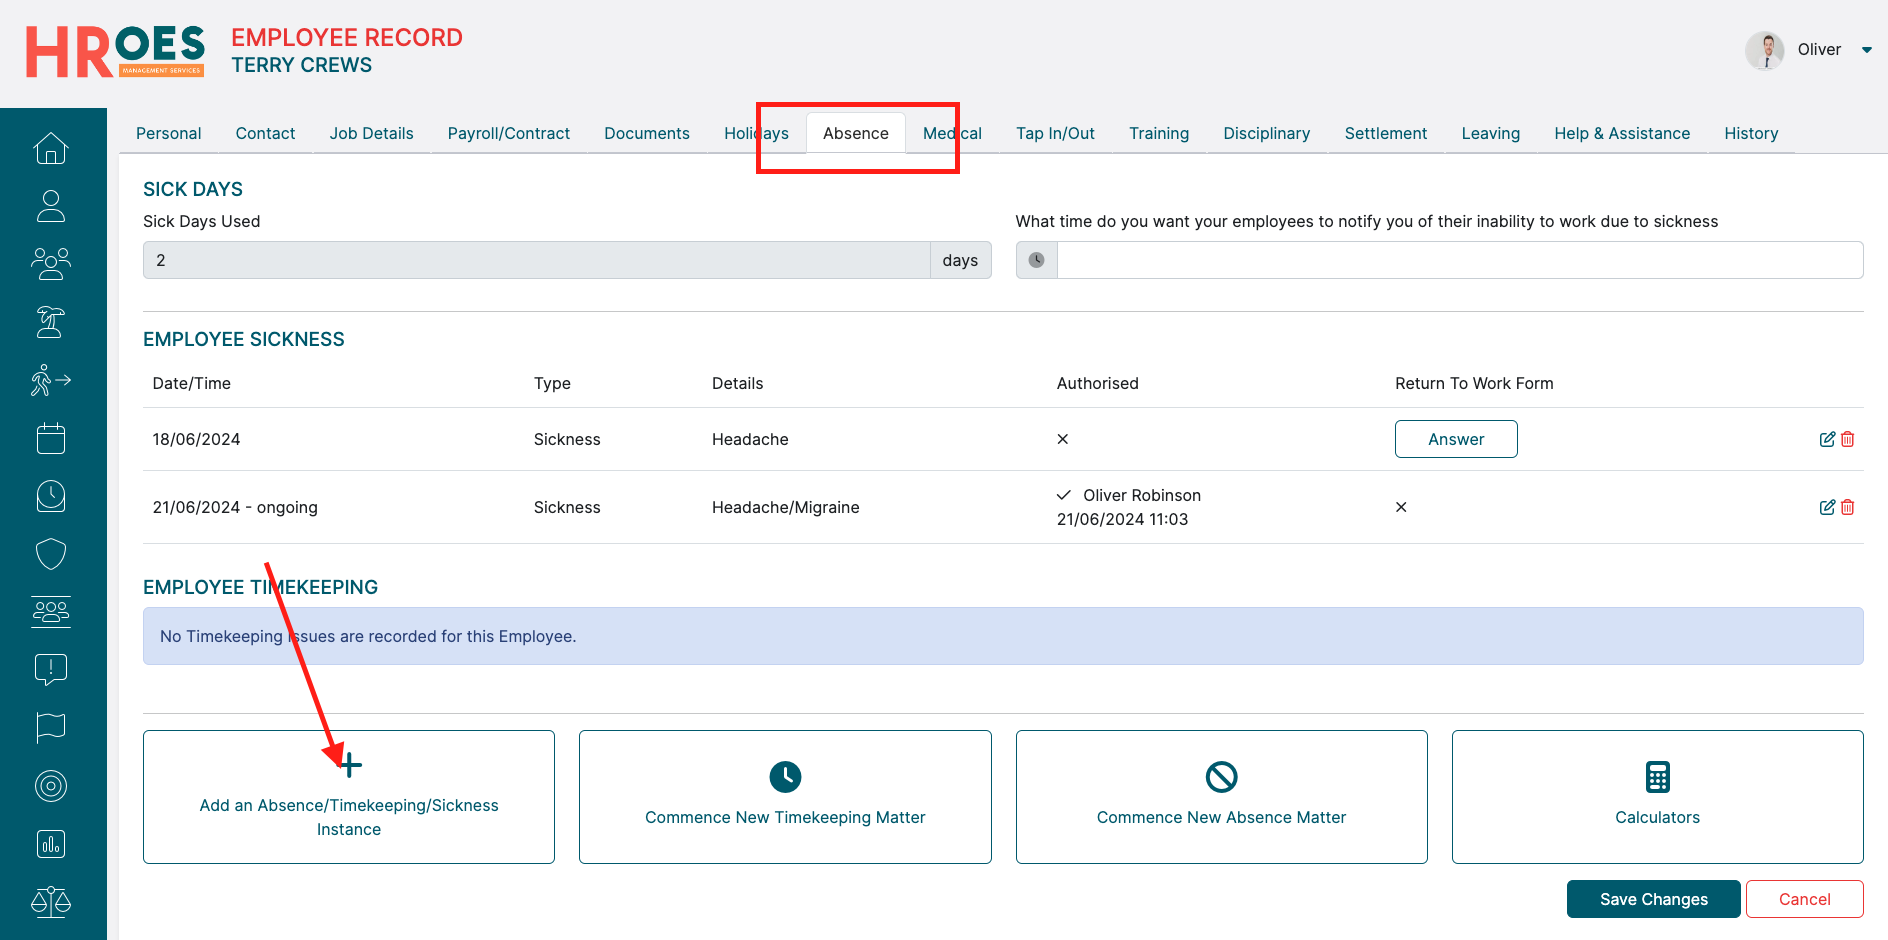
Task: Delete the 21/06/2024 ongoing sickness record
Action: coord(1848,507)
